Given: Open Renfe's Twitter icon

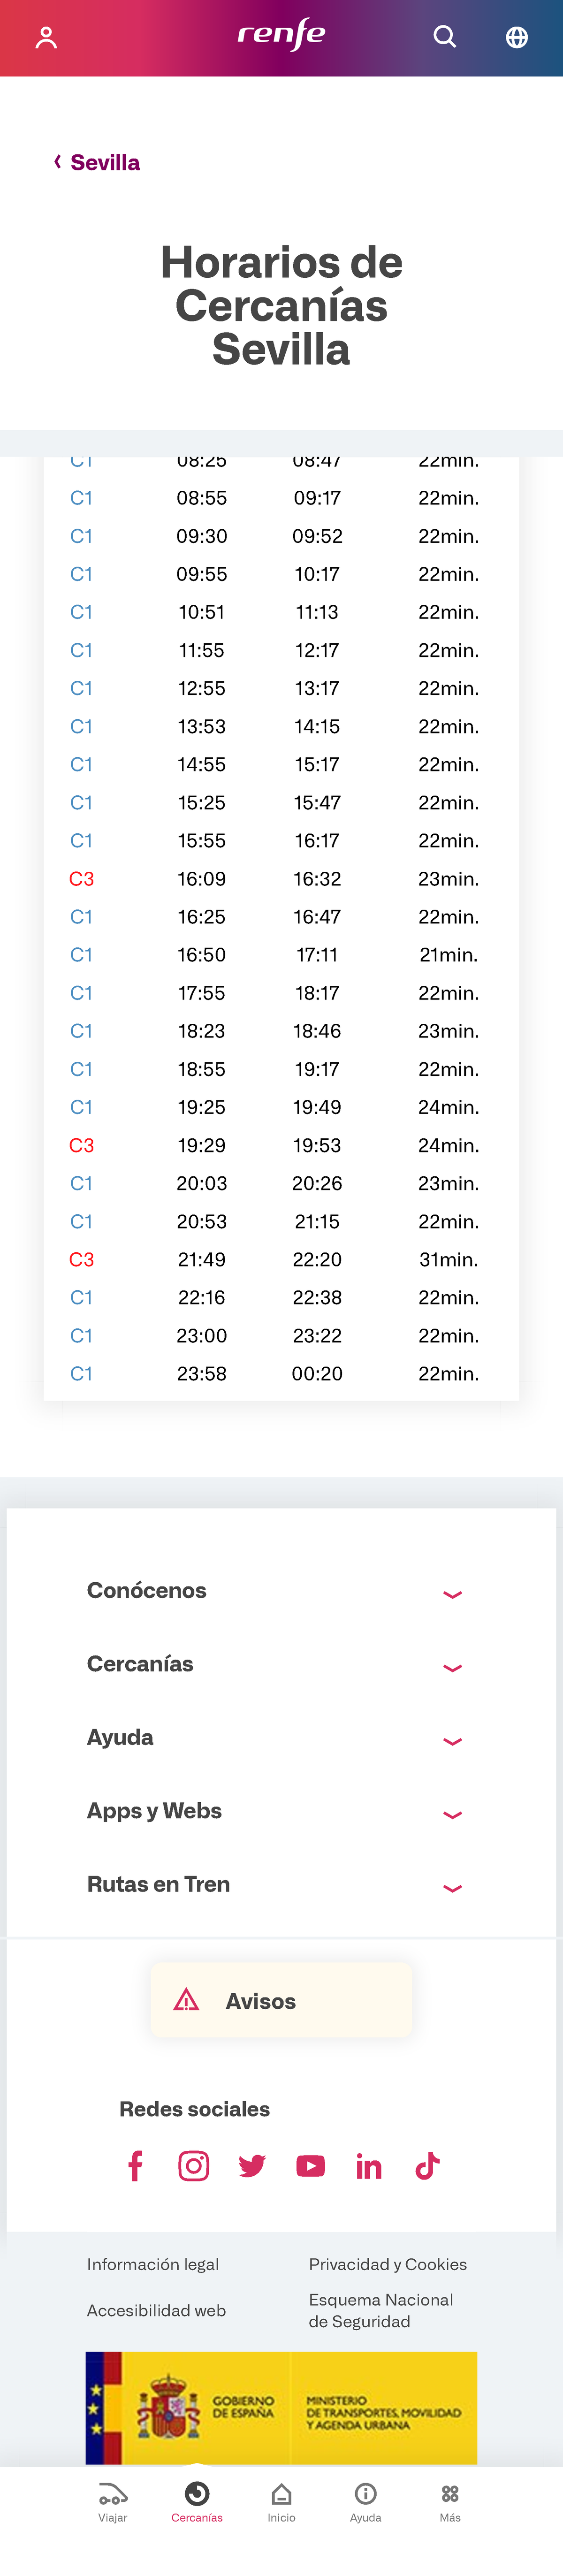Looking at the screenshot, I should click(x=252, y=2165).
